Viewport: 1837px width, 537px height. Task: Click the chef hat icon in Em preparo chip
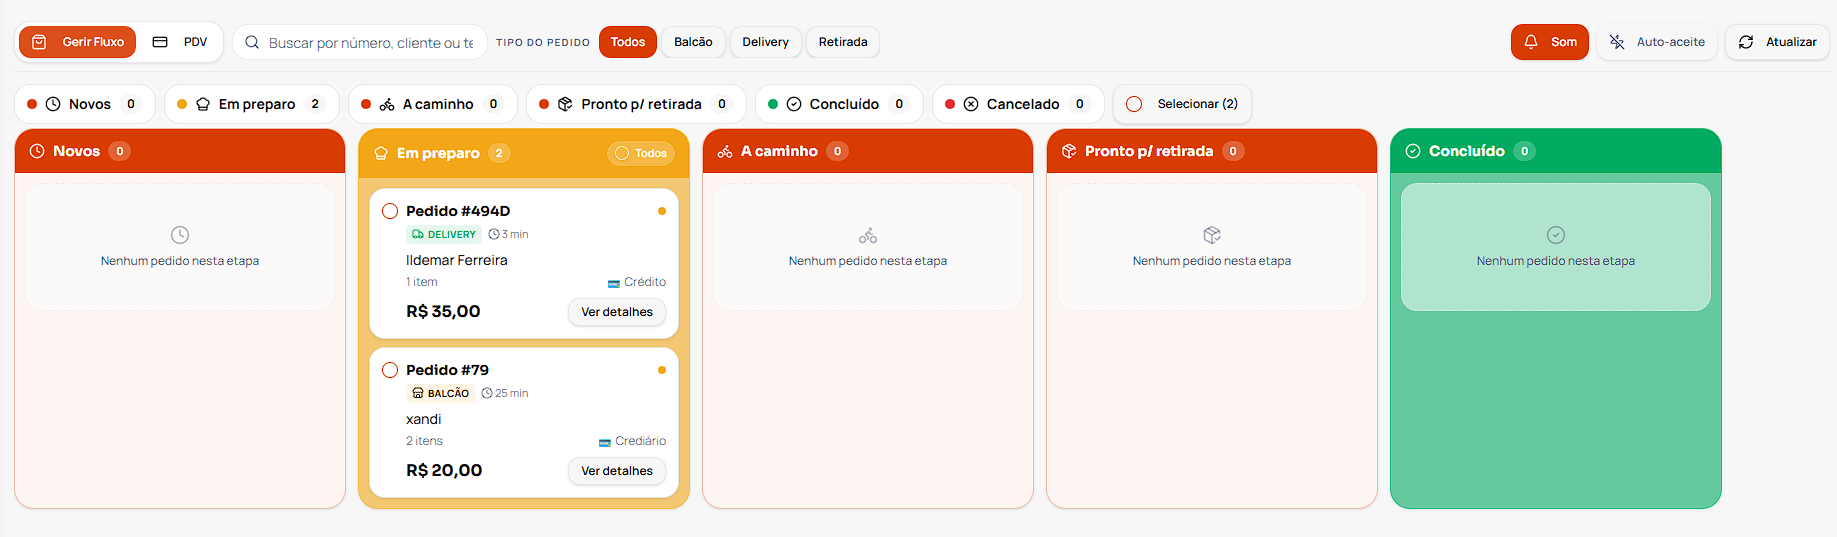tap(203, 104)
